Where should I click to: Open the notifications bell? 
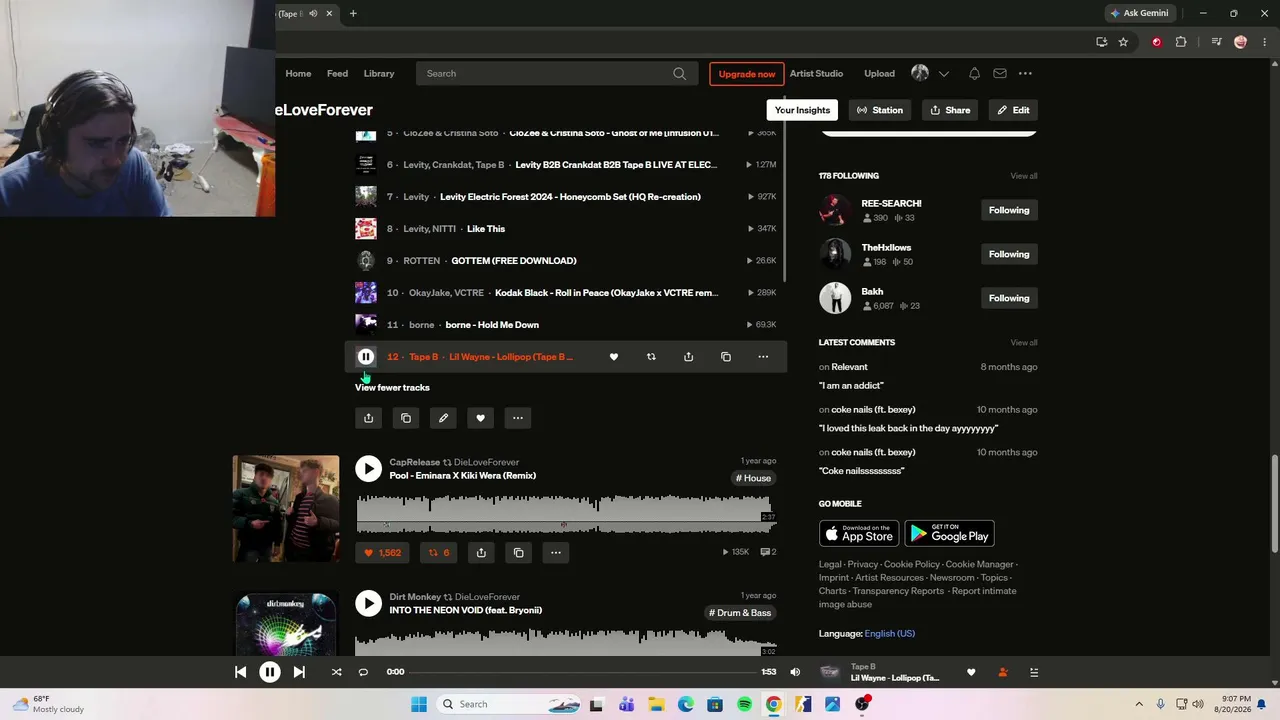(974, 74)
